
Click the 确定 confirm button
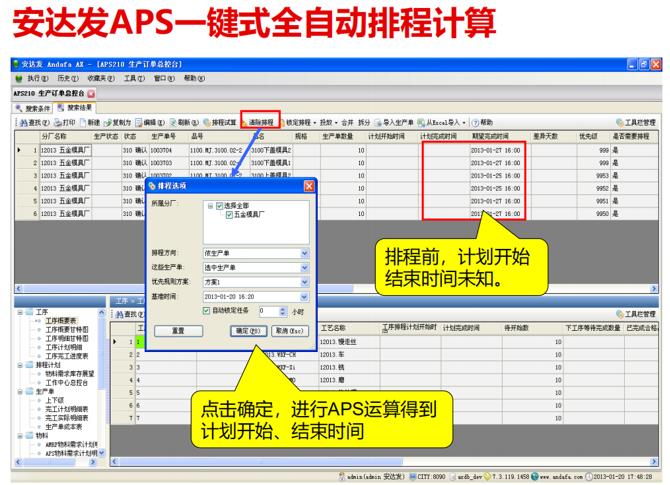248,331
